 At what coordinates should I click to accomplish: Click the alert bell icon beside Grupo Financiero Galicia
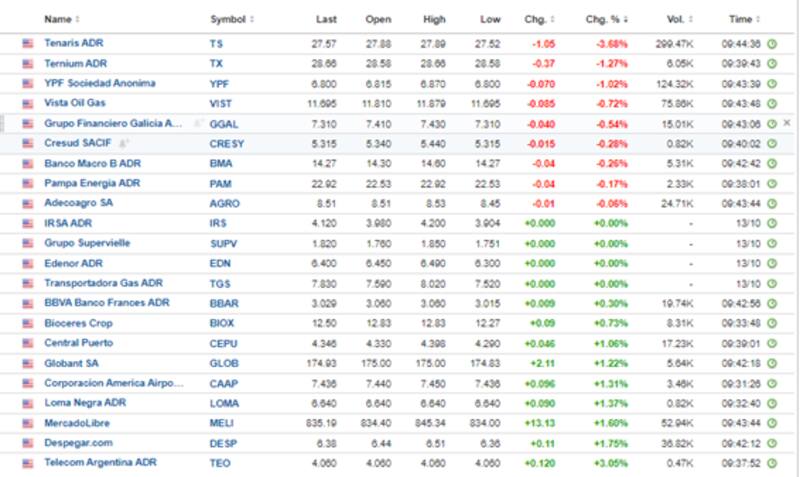point(199,123)
